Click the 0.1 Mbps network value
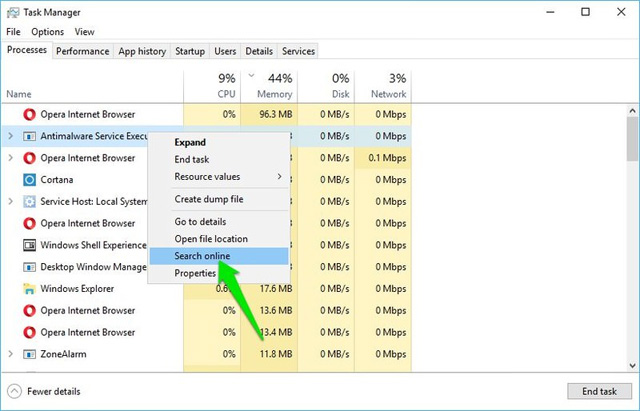The width and height of the screenshot is (640, 411). point(387,158)
